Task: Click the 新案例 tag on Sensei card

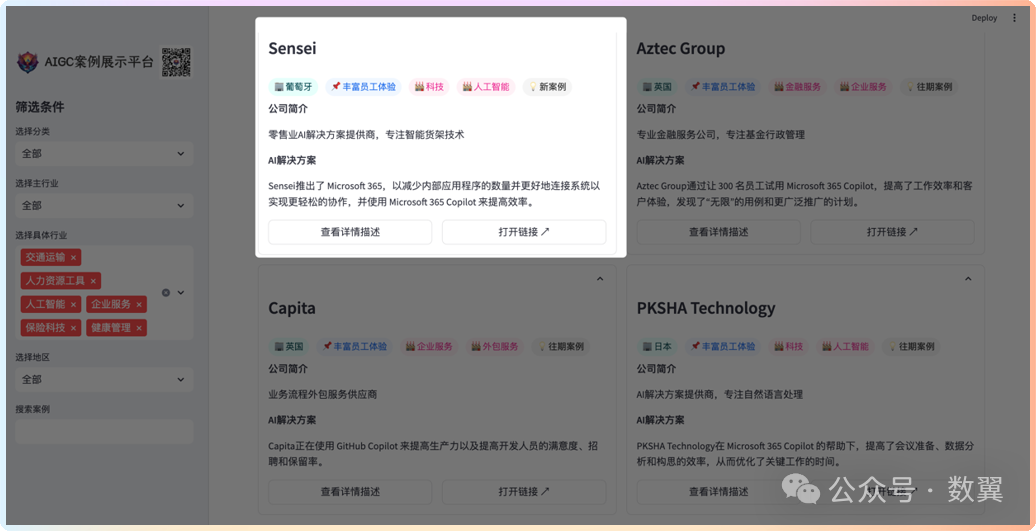Action: click(547, 87)
